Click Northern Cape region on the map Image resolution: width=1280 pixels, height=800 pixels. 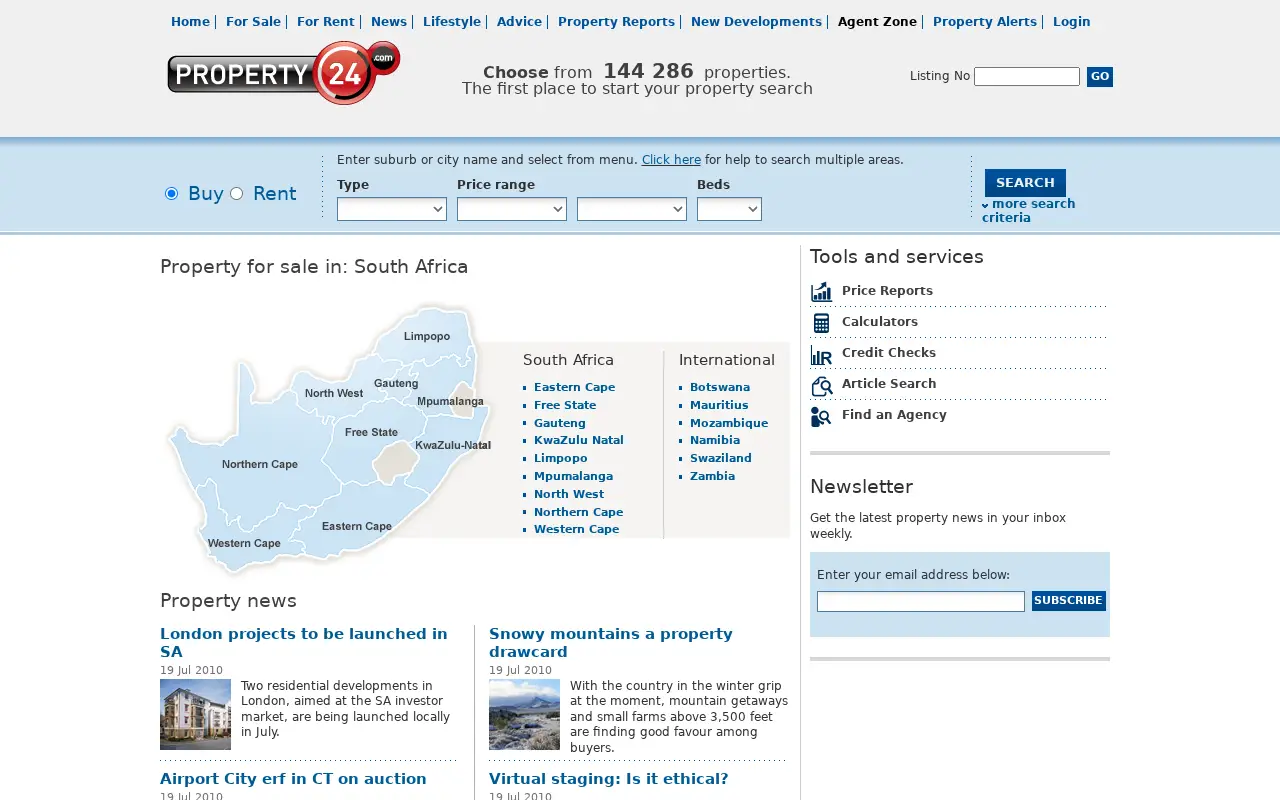point(260,464)
